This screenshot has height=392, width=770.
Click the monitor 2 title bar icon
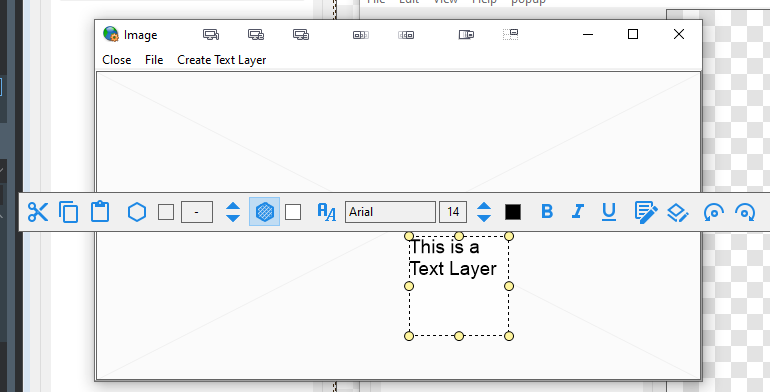pyautogui.click(x=256, y=34)
